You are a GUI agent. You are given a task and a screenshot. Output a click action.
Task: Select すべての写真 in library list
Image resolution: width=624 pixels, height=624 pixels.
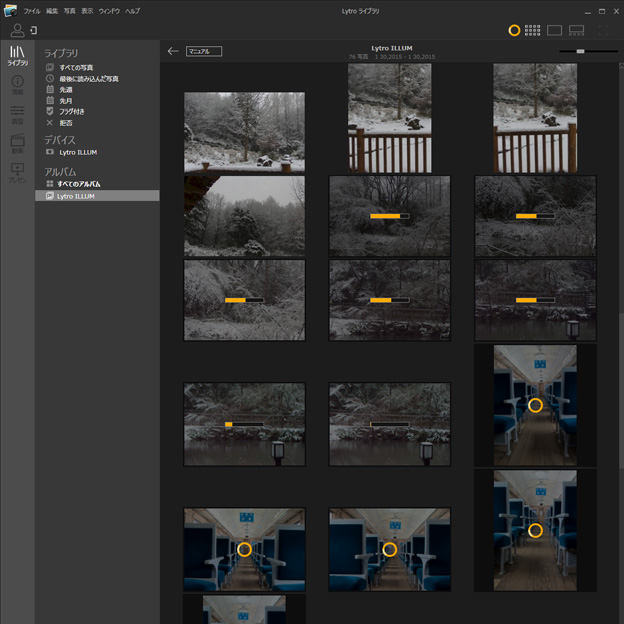76,67
